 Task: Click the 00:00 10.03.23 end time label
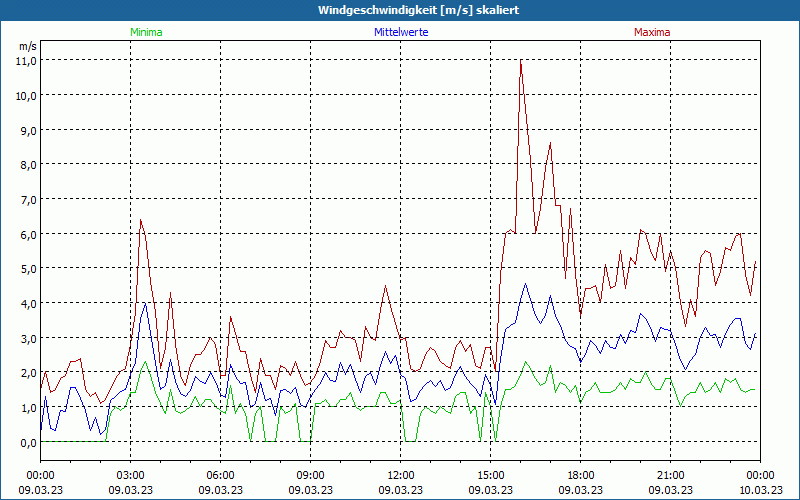coord(760,482)
